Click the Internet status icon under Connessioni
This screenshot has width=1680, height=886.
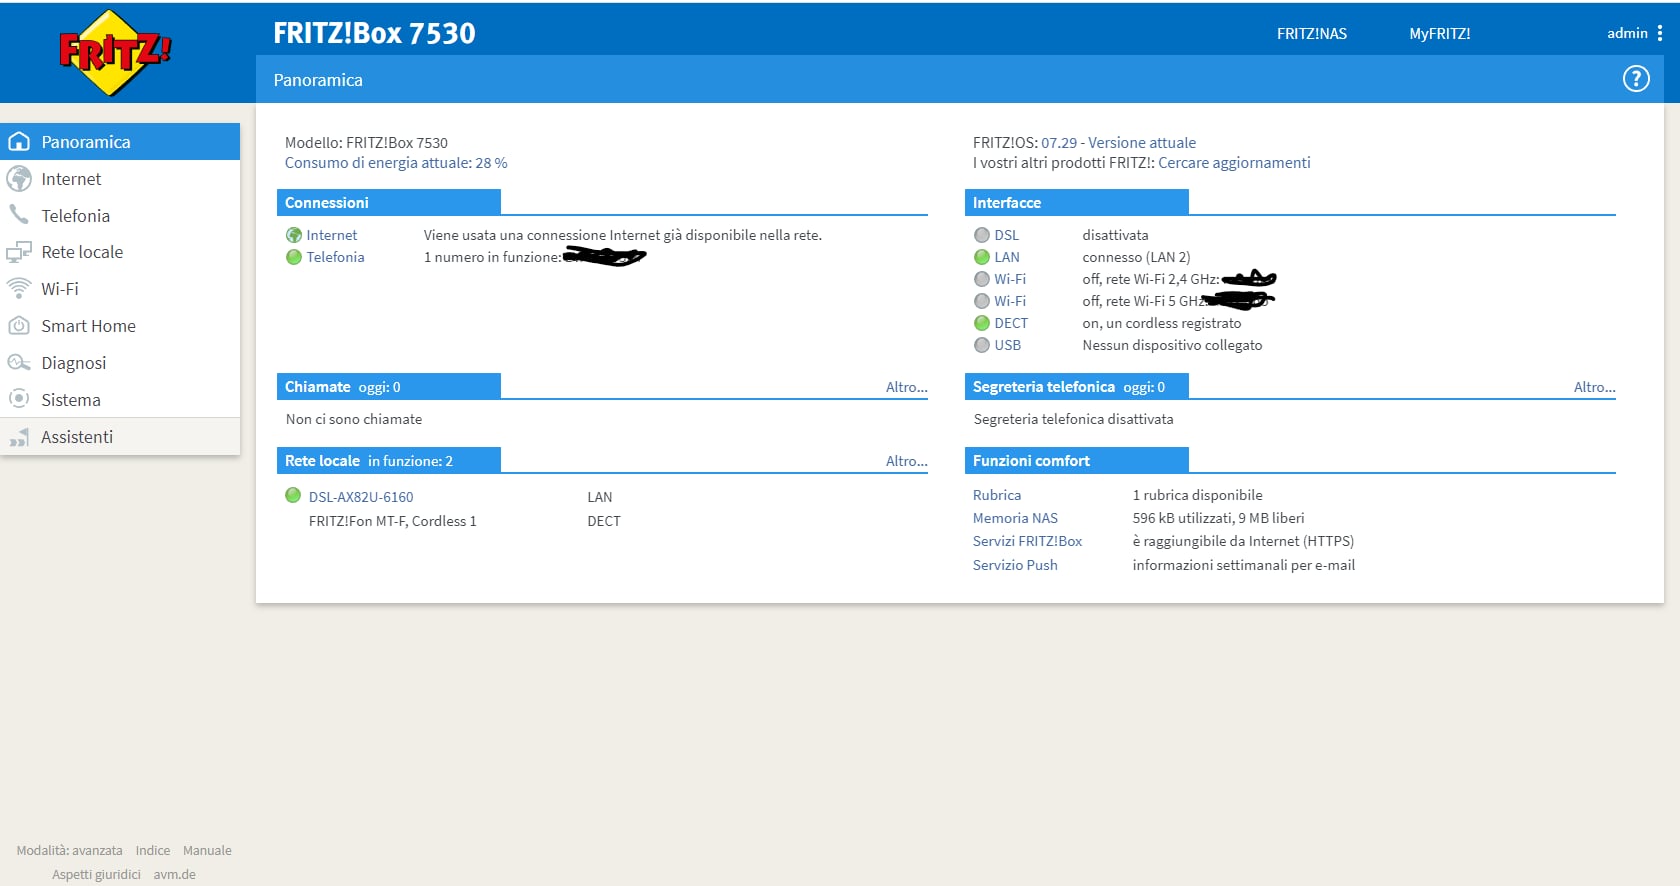click(x=294, y=235)
